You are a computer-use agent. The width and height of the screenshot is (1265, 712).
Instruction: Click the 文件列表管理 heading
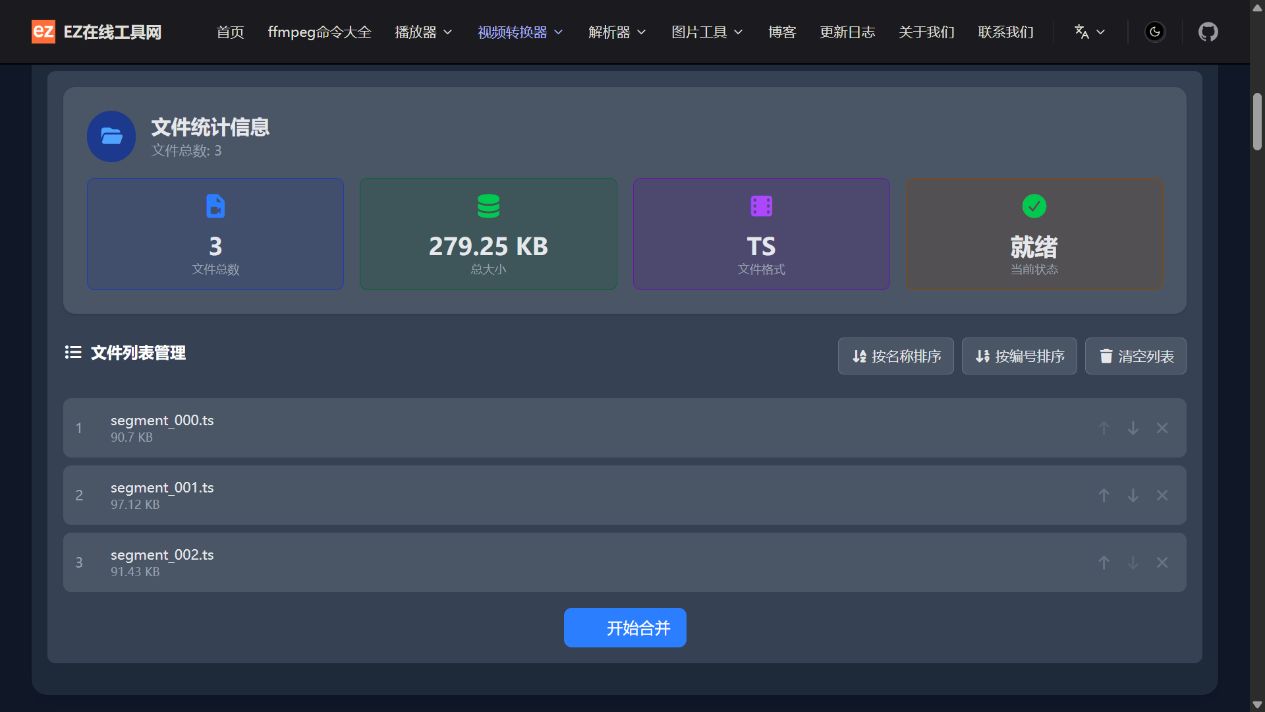click(138, 352)
